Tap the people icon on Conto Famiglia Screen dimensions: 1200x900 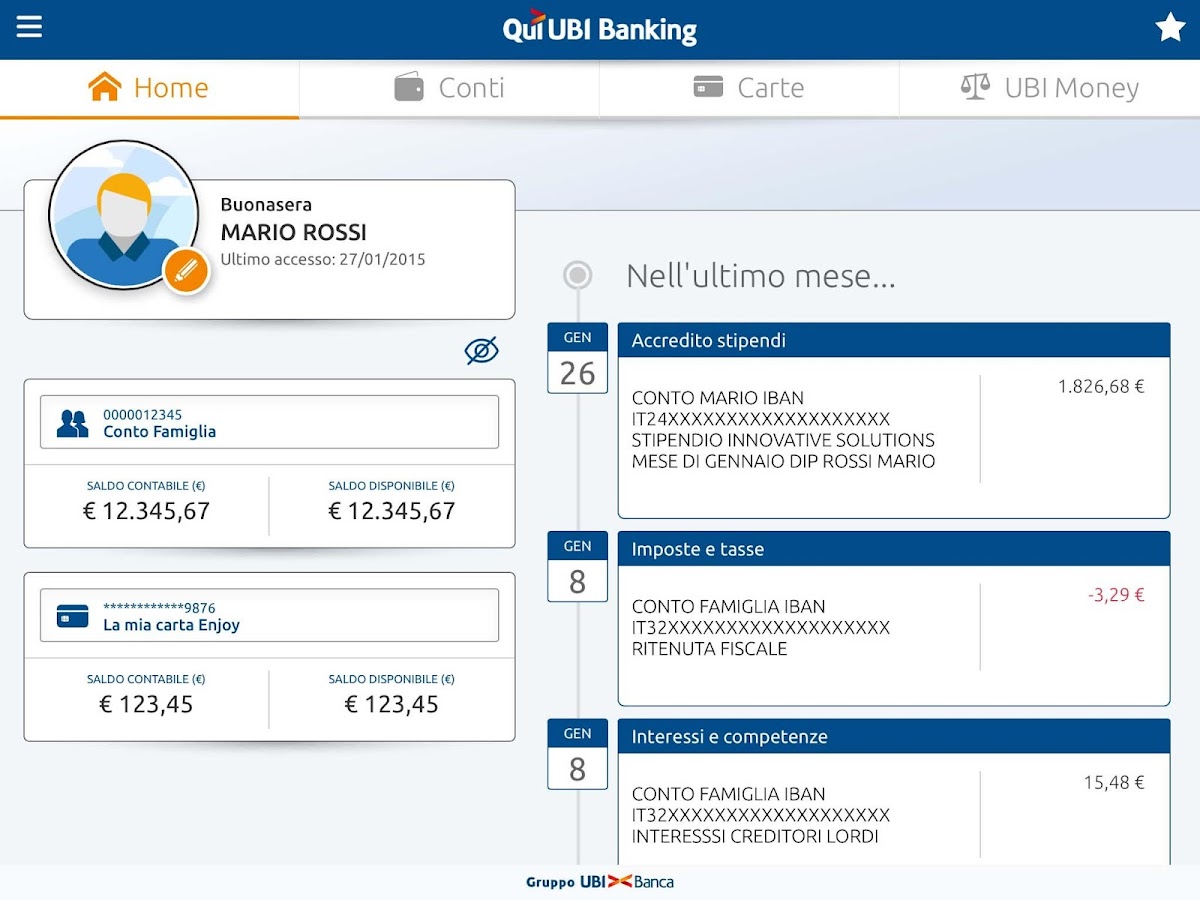(x=73, y=424)
